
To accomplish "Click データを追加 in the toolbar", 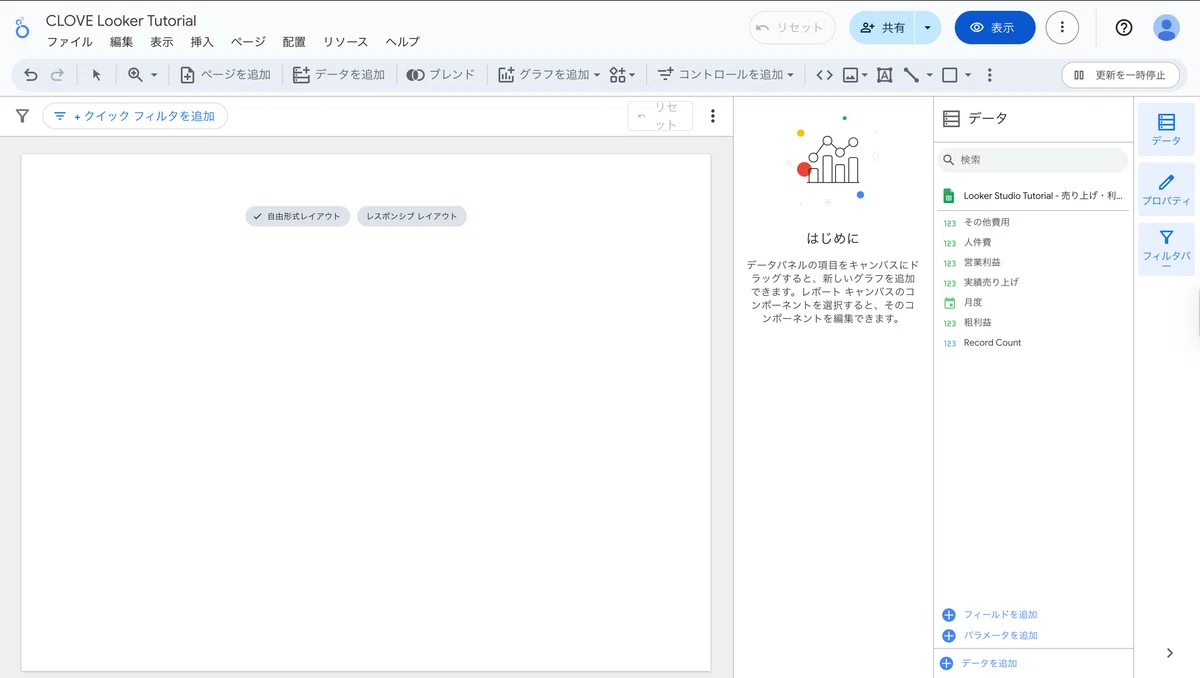I will 339,75.
